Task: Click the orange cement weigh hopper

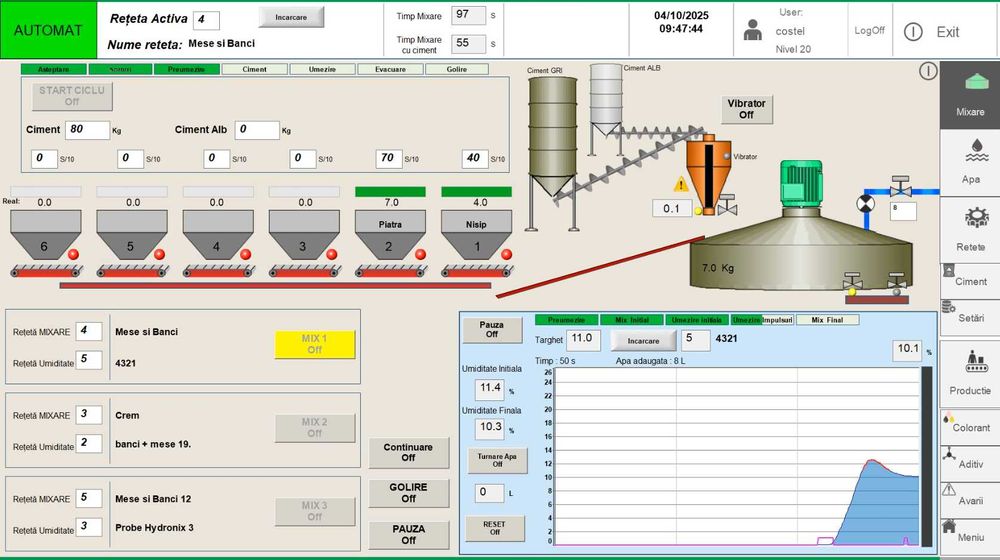Action: (707, 173)
